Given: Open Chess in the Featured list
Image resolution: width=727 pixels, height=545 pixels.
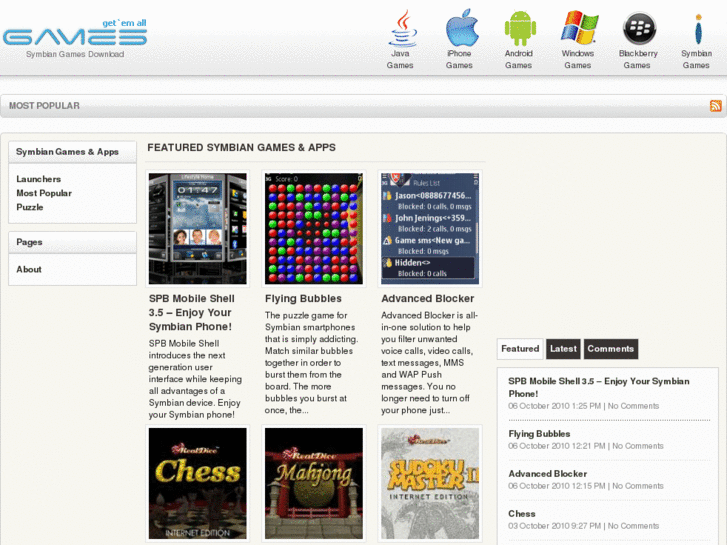Looking at the screenshot, I should click(x=522, y=513).
